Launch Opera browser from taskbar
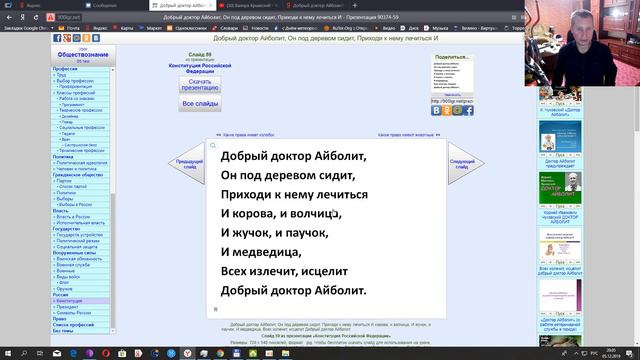This screenshot has height=360, width=640. (106, 353)
